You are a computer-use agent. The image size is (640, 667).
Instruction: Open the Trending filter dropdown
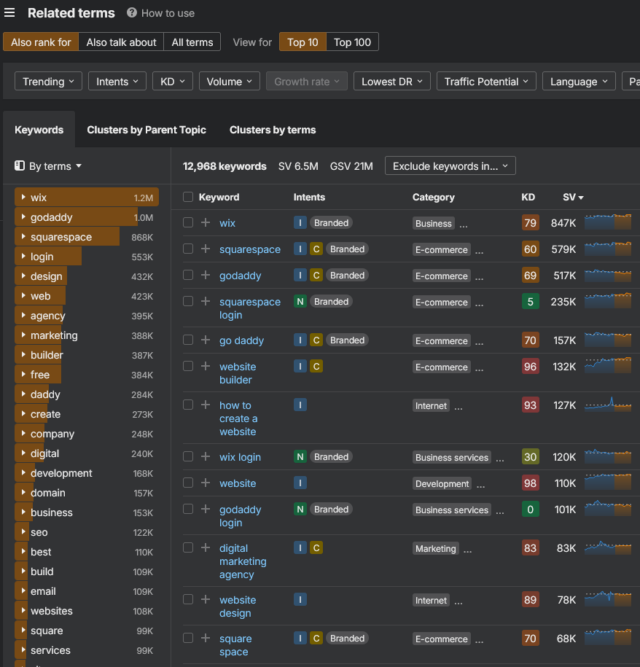tap(48, 81)
